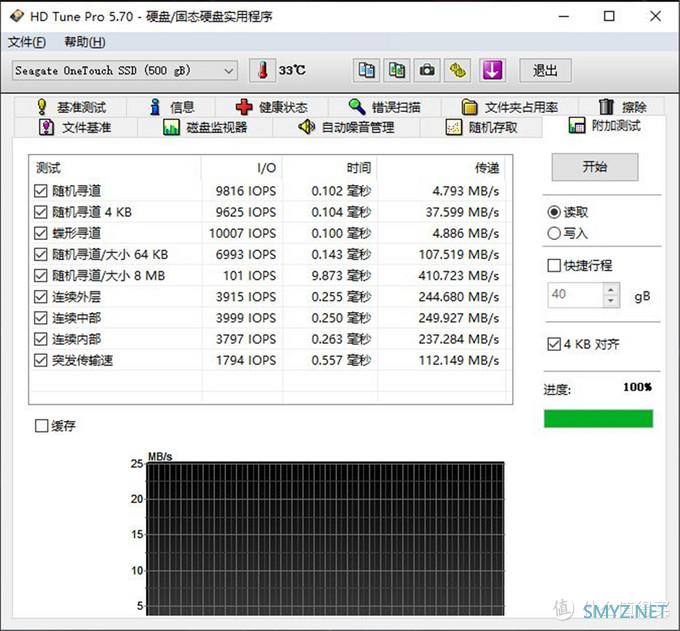Switch to the 错误扫描 error scan tab
Screen dimensions: 680x631
(x=385, y=107)
